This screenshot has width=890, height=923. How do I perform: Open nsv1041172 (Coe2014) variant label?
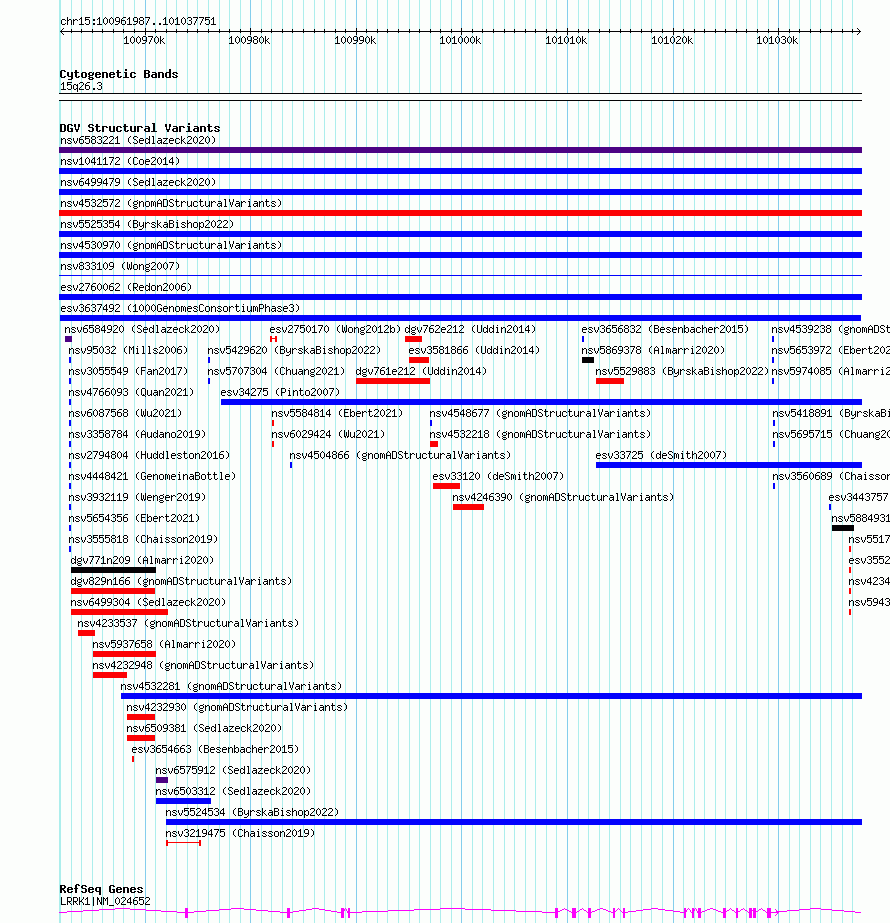pos(120,161)
